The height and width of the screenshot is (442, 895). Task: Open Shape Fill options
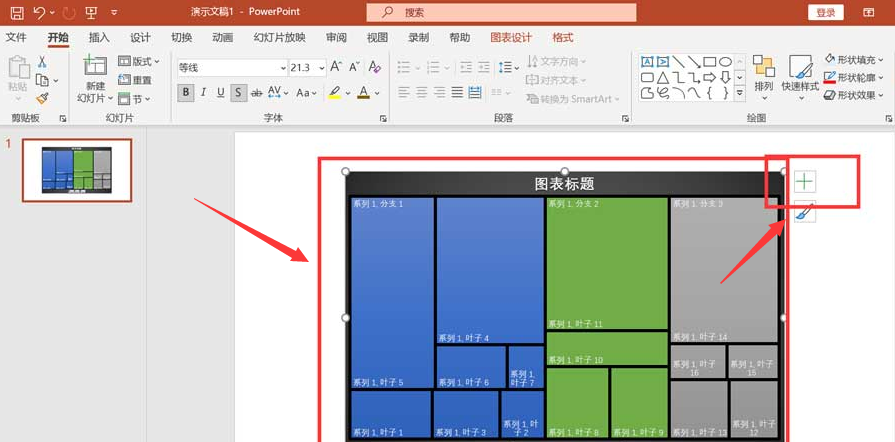853,59
